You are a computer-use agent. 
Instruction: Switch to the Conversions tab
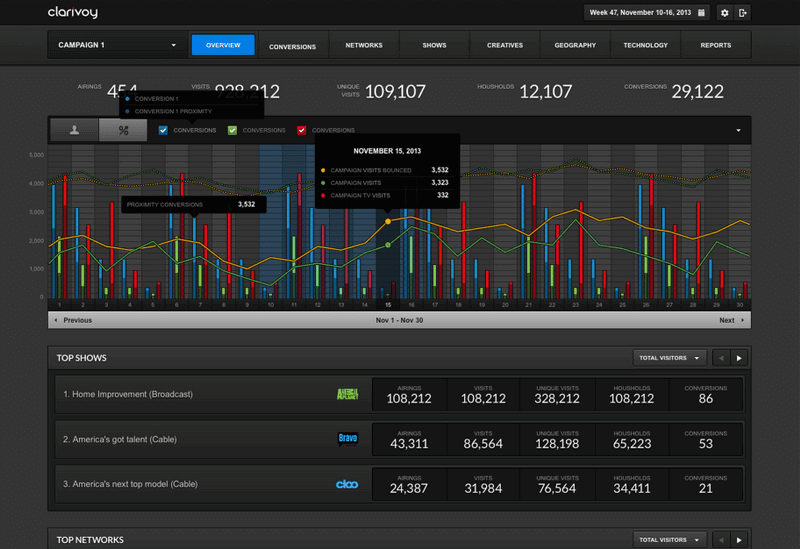coord(292,46)
